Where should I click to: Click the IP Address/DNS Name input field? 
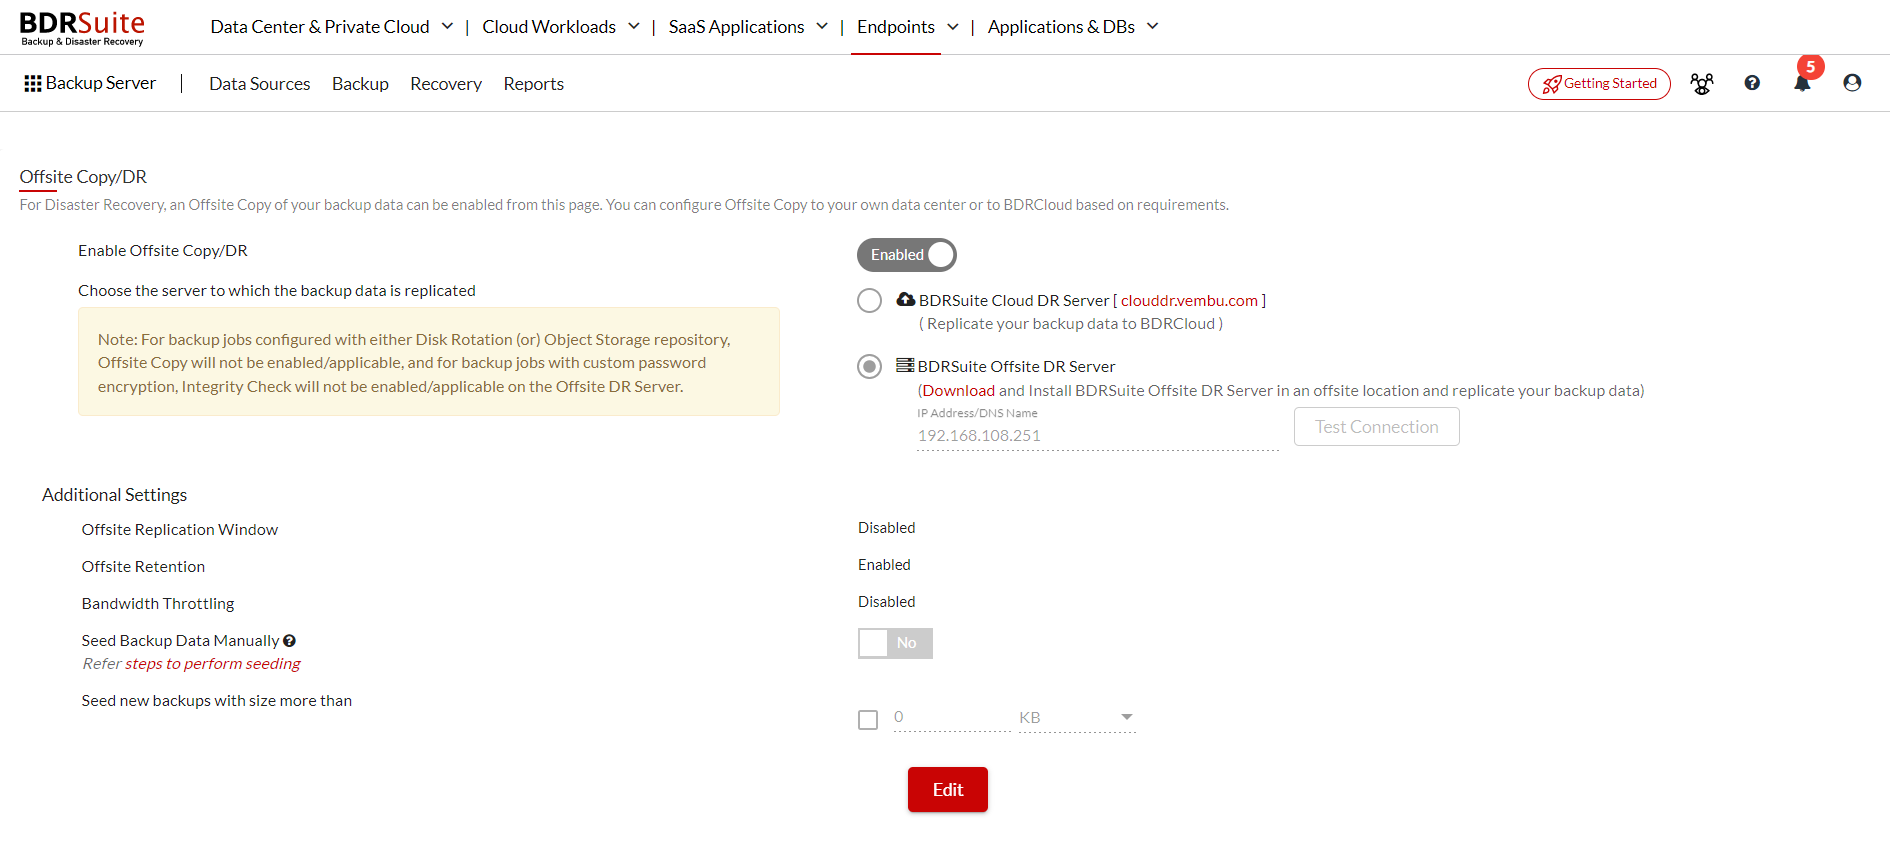pyautogui.click(x=1098, y=436)
